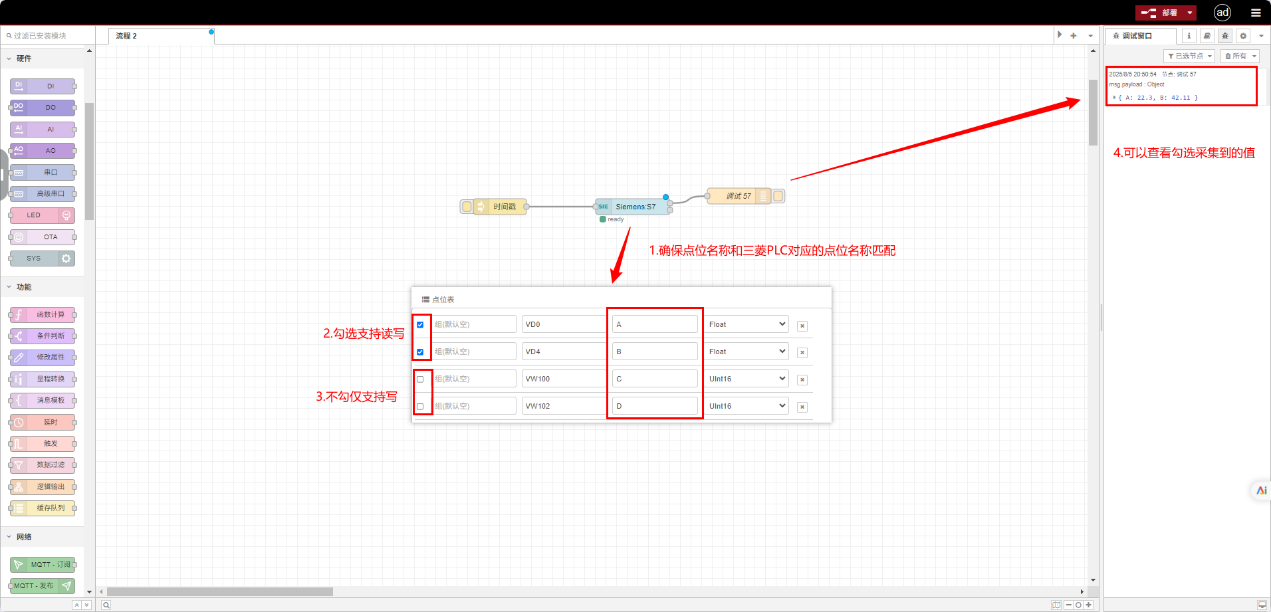This screenshot has height=612, width=1271.
Task: Select the MQTT - 订阅 node
Action: point(43,565)
